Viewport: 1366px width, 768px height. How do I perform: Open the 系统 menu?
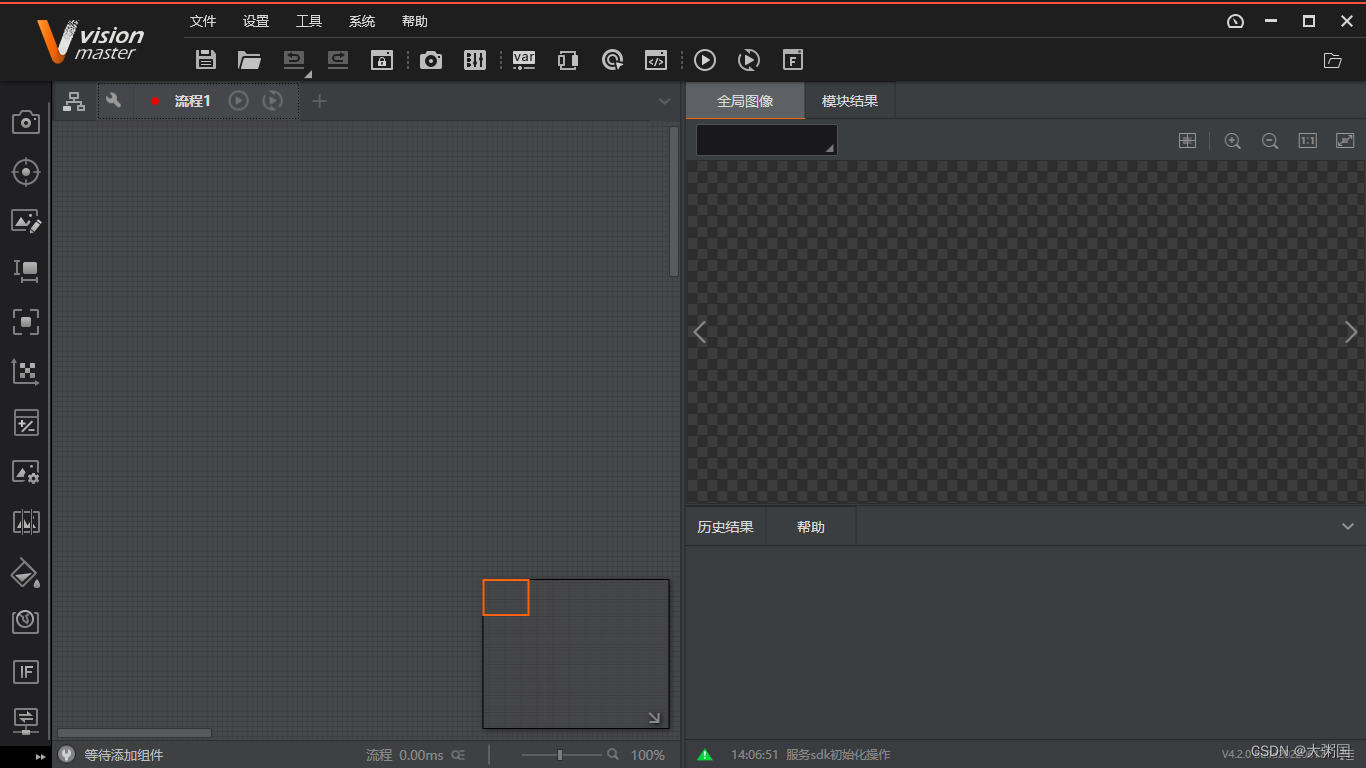point(362,21)
